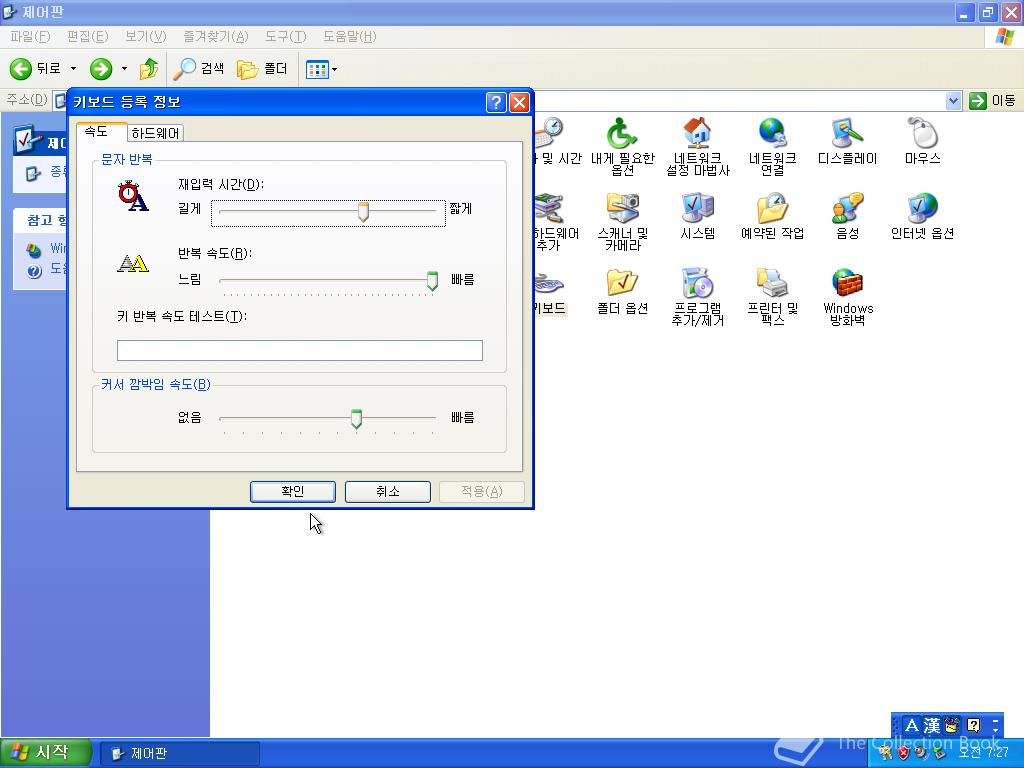Open the 음성 icon

[847, 216]
